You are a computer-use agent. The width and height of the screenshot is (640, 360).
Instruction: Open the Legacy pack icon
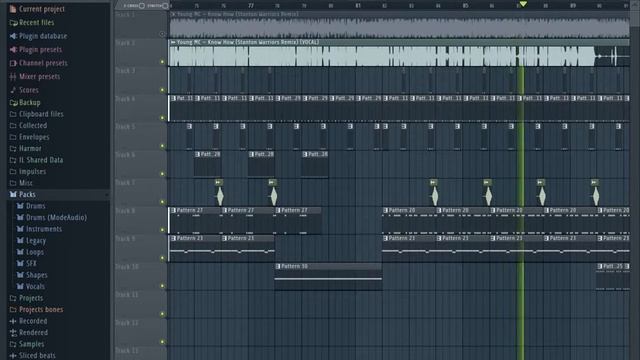20,240
